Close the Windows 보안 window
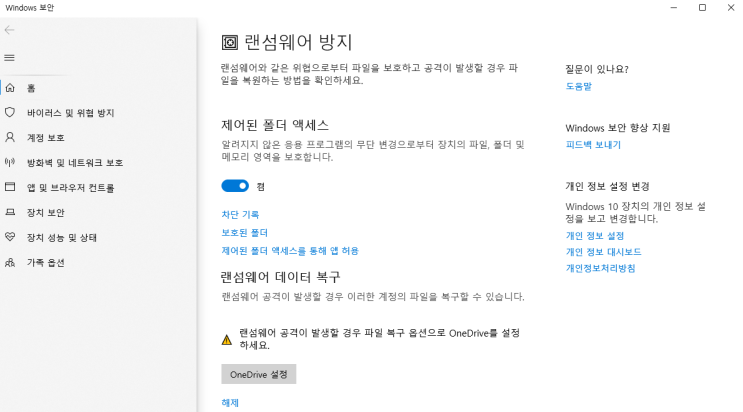 click(731, 8)
